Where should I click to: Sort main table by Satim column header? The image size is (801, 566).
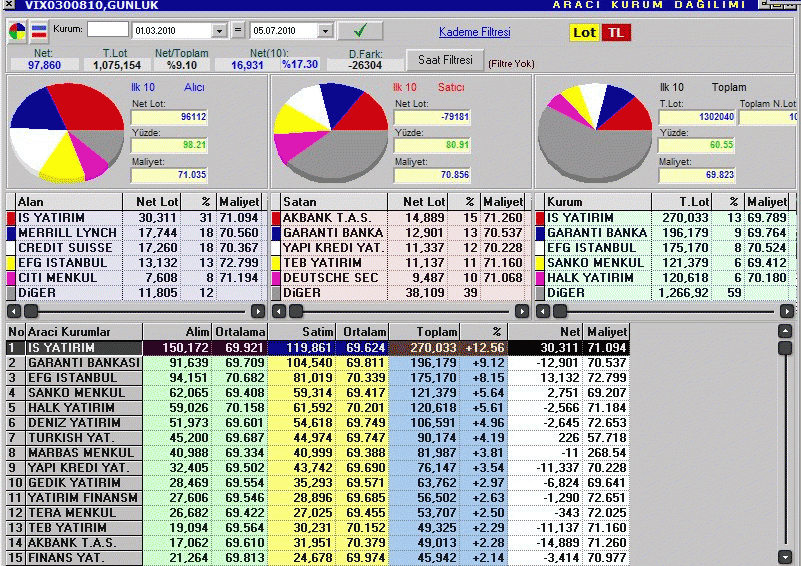pyautogui.click(x=302, y=332)
